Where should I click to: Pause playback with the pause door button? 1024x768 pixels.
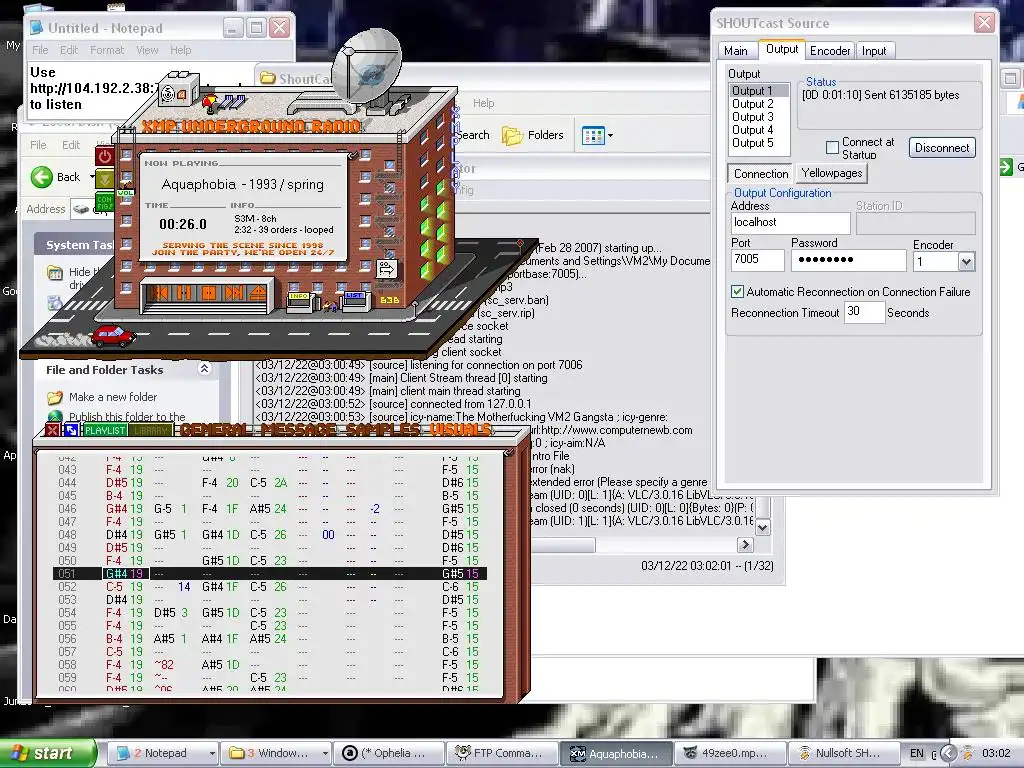[184, 293]
